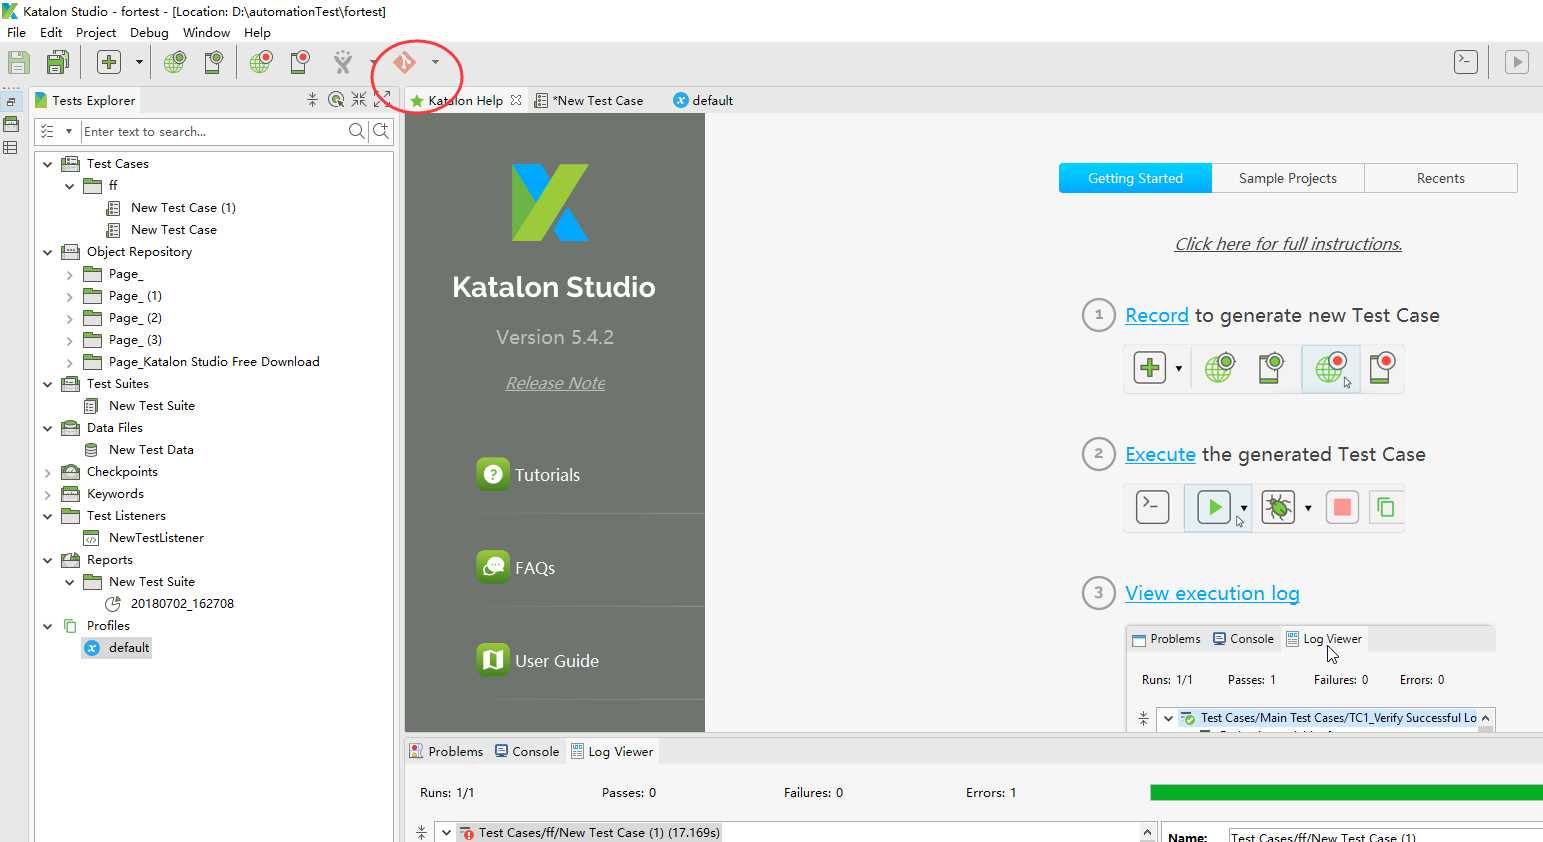Image resolution: width=1543 pixels, height=842 pixels.
Task: Launch the Spy Web tool
Action: pyautogui.click(x=175, y=62)
